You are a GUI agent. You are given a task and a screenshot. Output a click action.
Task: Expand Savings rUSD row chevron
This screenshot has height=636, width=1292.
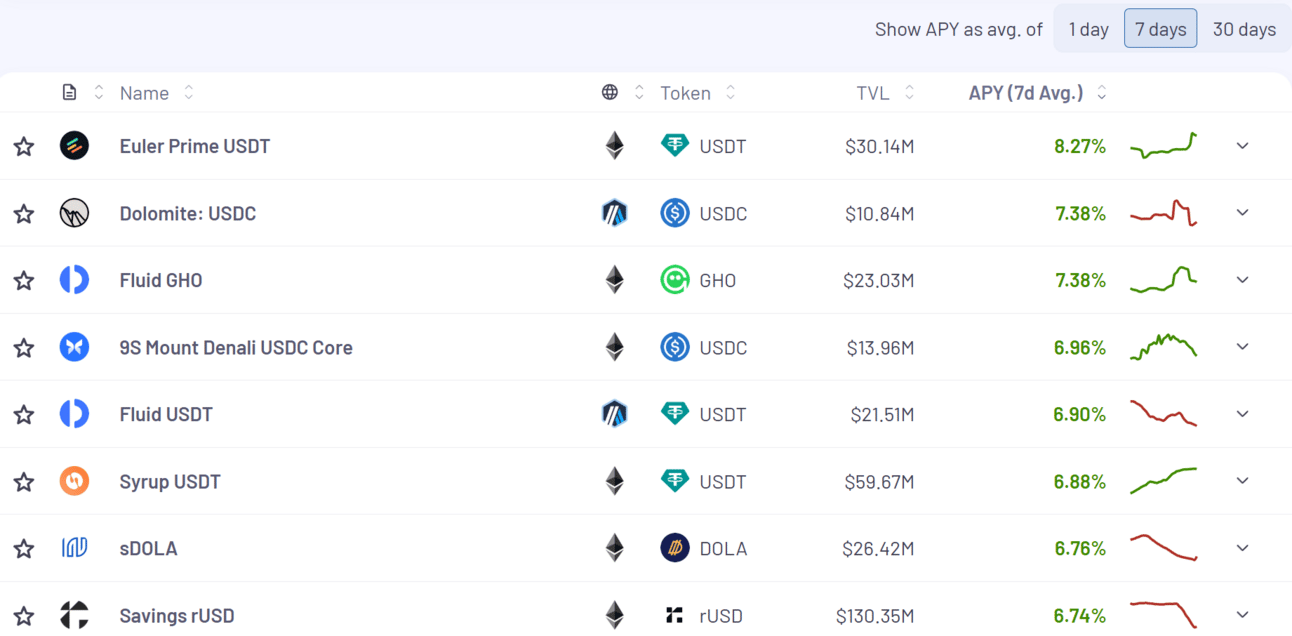tap(1242, 615)
